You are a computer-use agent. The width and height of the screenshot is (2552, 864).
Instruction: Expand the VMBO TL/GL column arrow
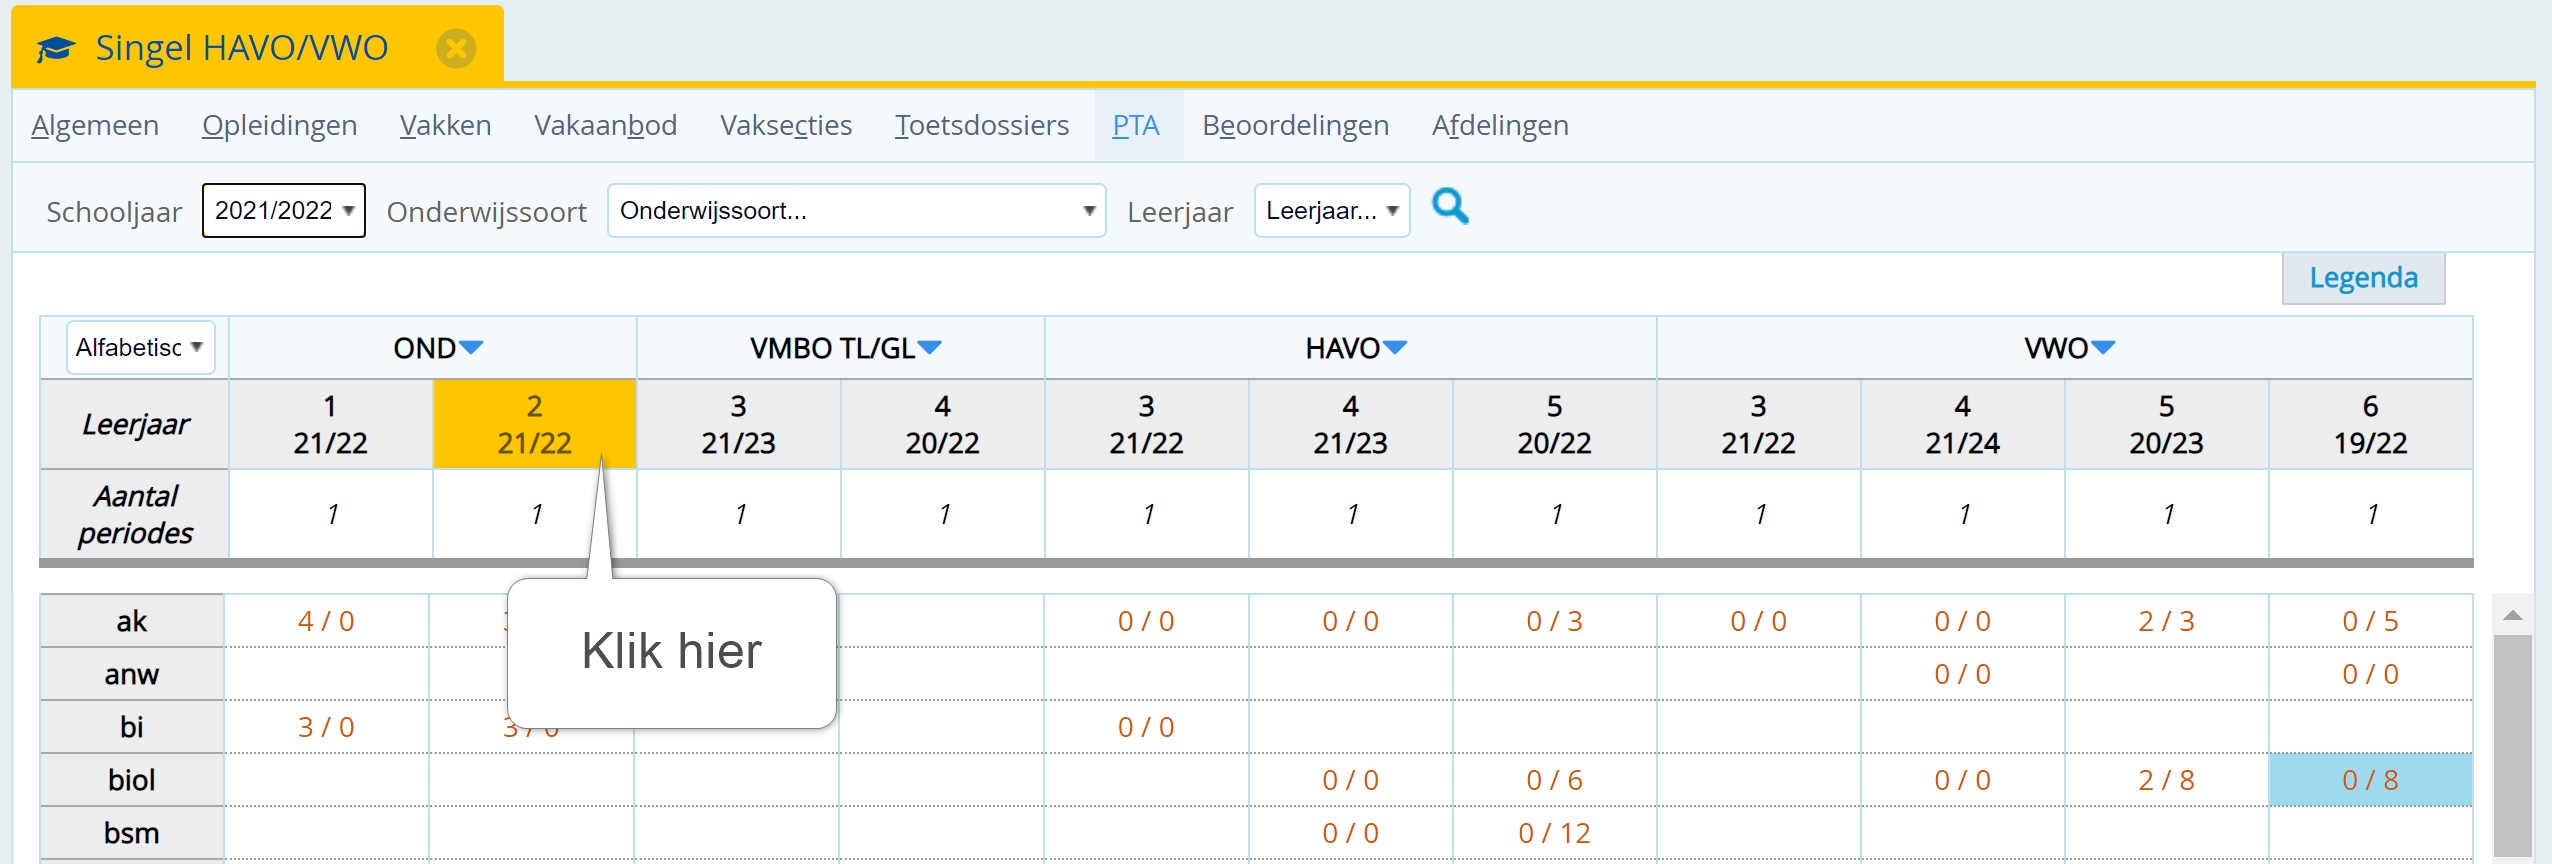(x=929, y=347)
